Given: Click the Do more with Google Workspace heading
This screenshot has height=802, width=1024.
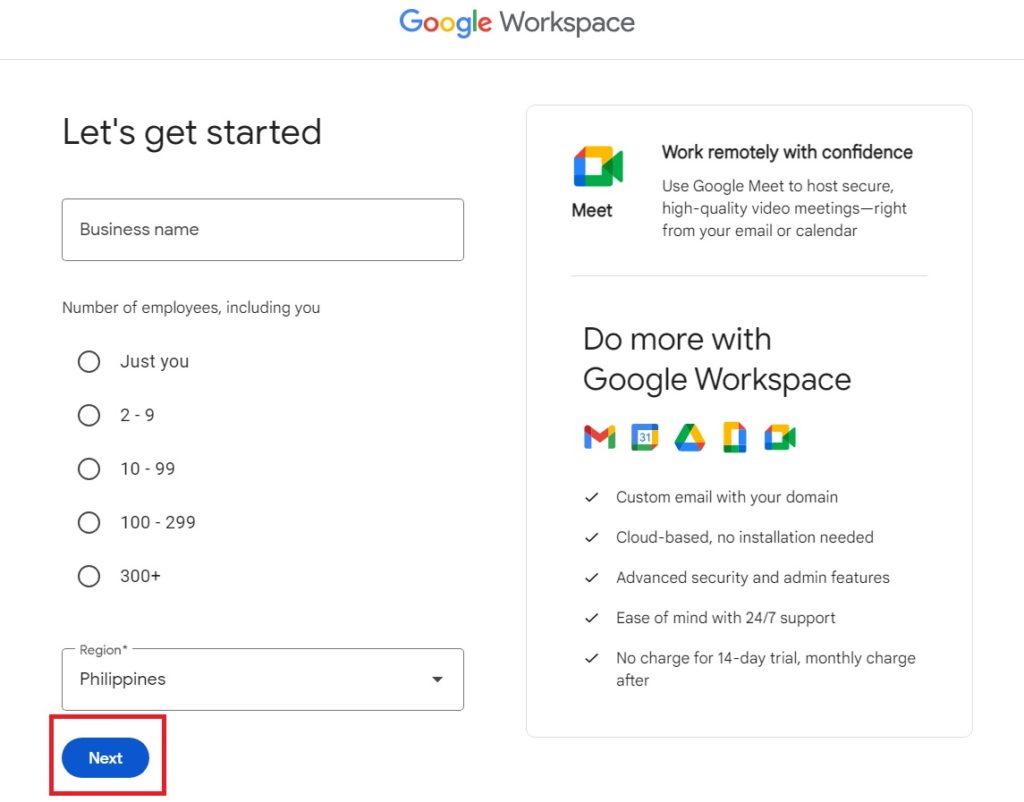Looking at the screenshot, I should click(x=716, y=358).
